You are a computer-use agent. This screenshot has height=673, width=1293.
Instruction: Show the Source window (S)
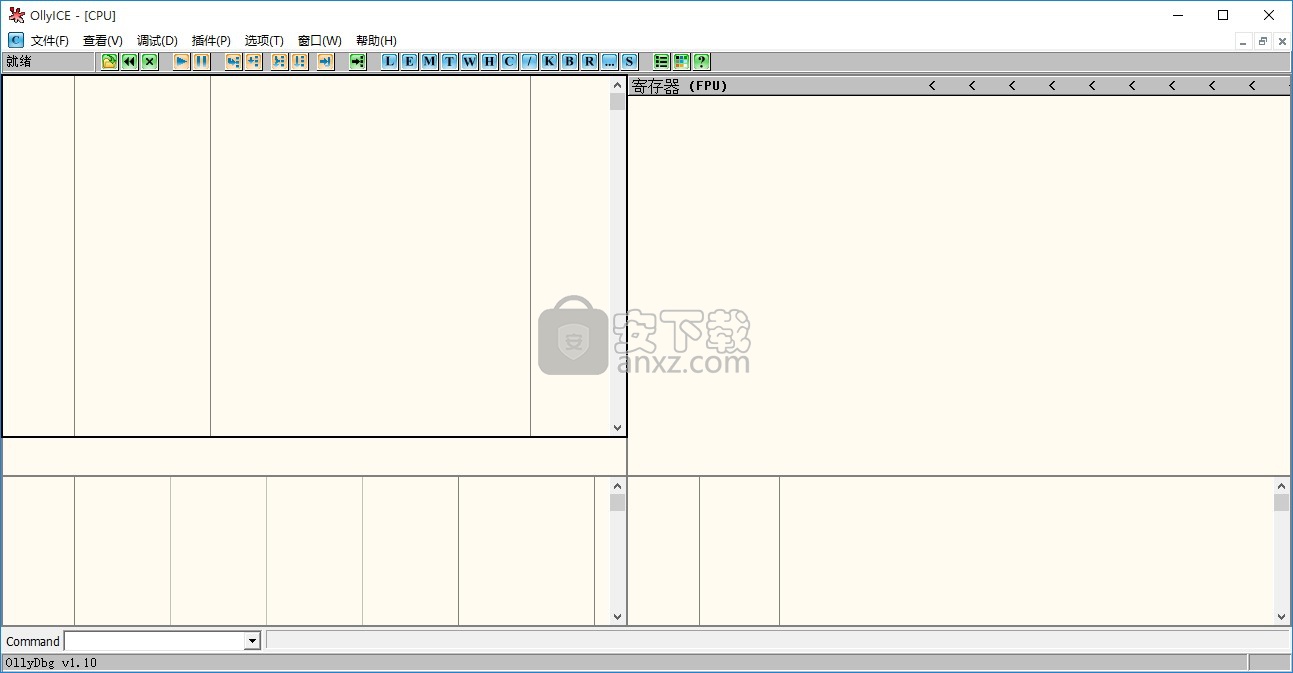(x=630, y=62)
